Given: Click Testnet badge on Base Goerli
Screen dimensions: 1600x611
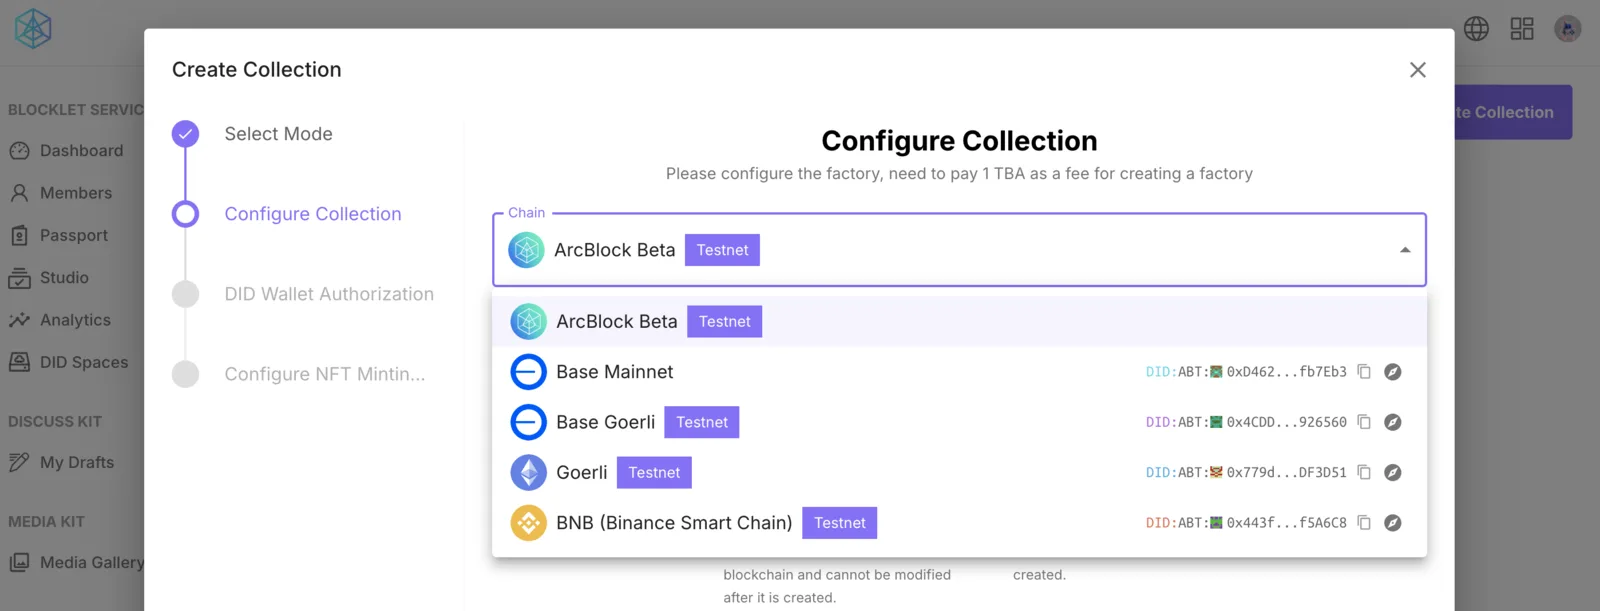Looking at the screenshot, I should pyautogui.click(x=702, y=422).
